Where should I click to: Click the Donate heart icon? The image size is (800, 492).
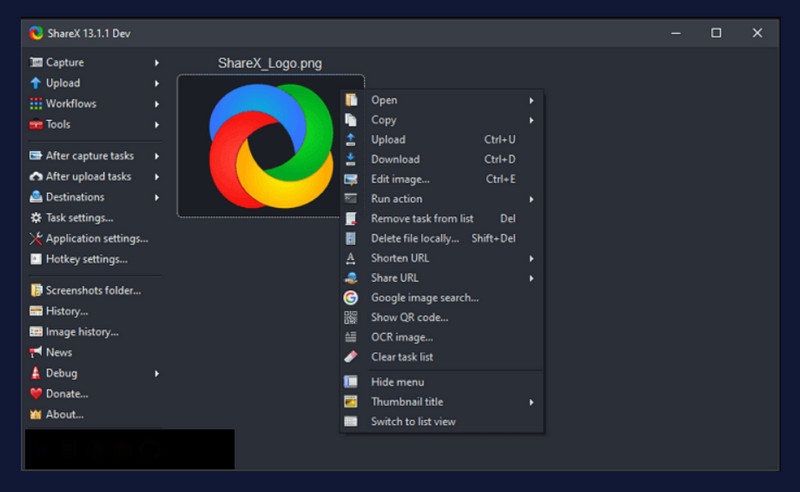36,394
